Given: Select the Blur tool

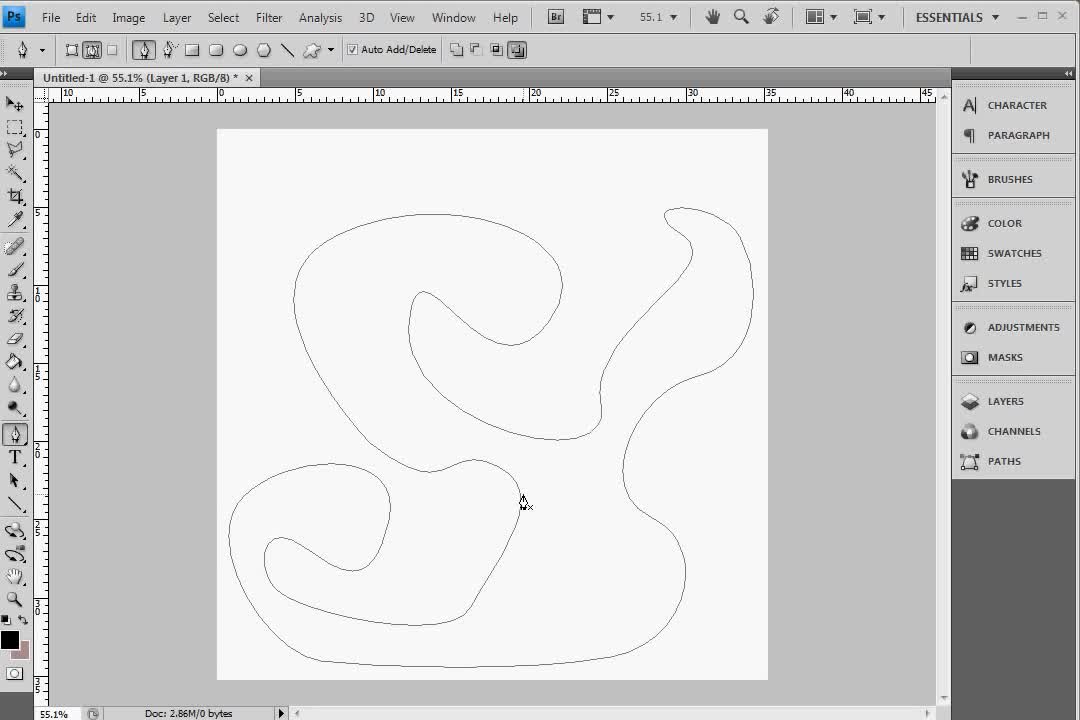Looking at the screenshot, I should (14, 385).
